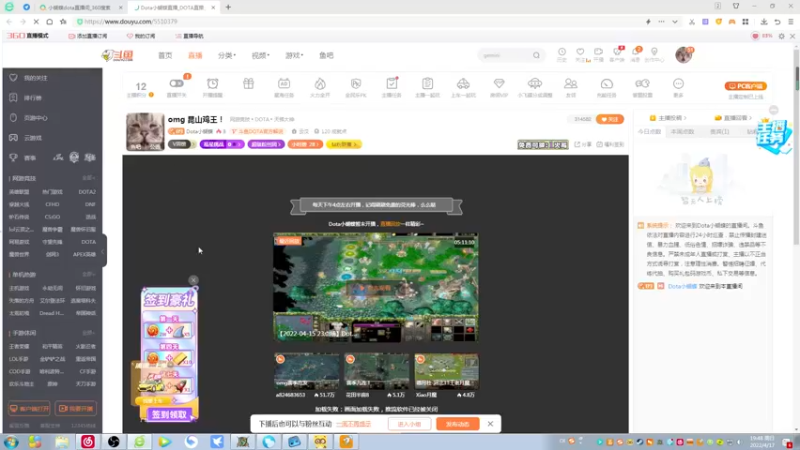Open the two-people 友邻 icon
The width and height of the screenshot is (800, 450).
tap(570, 84)
